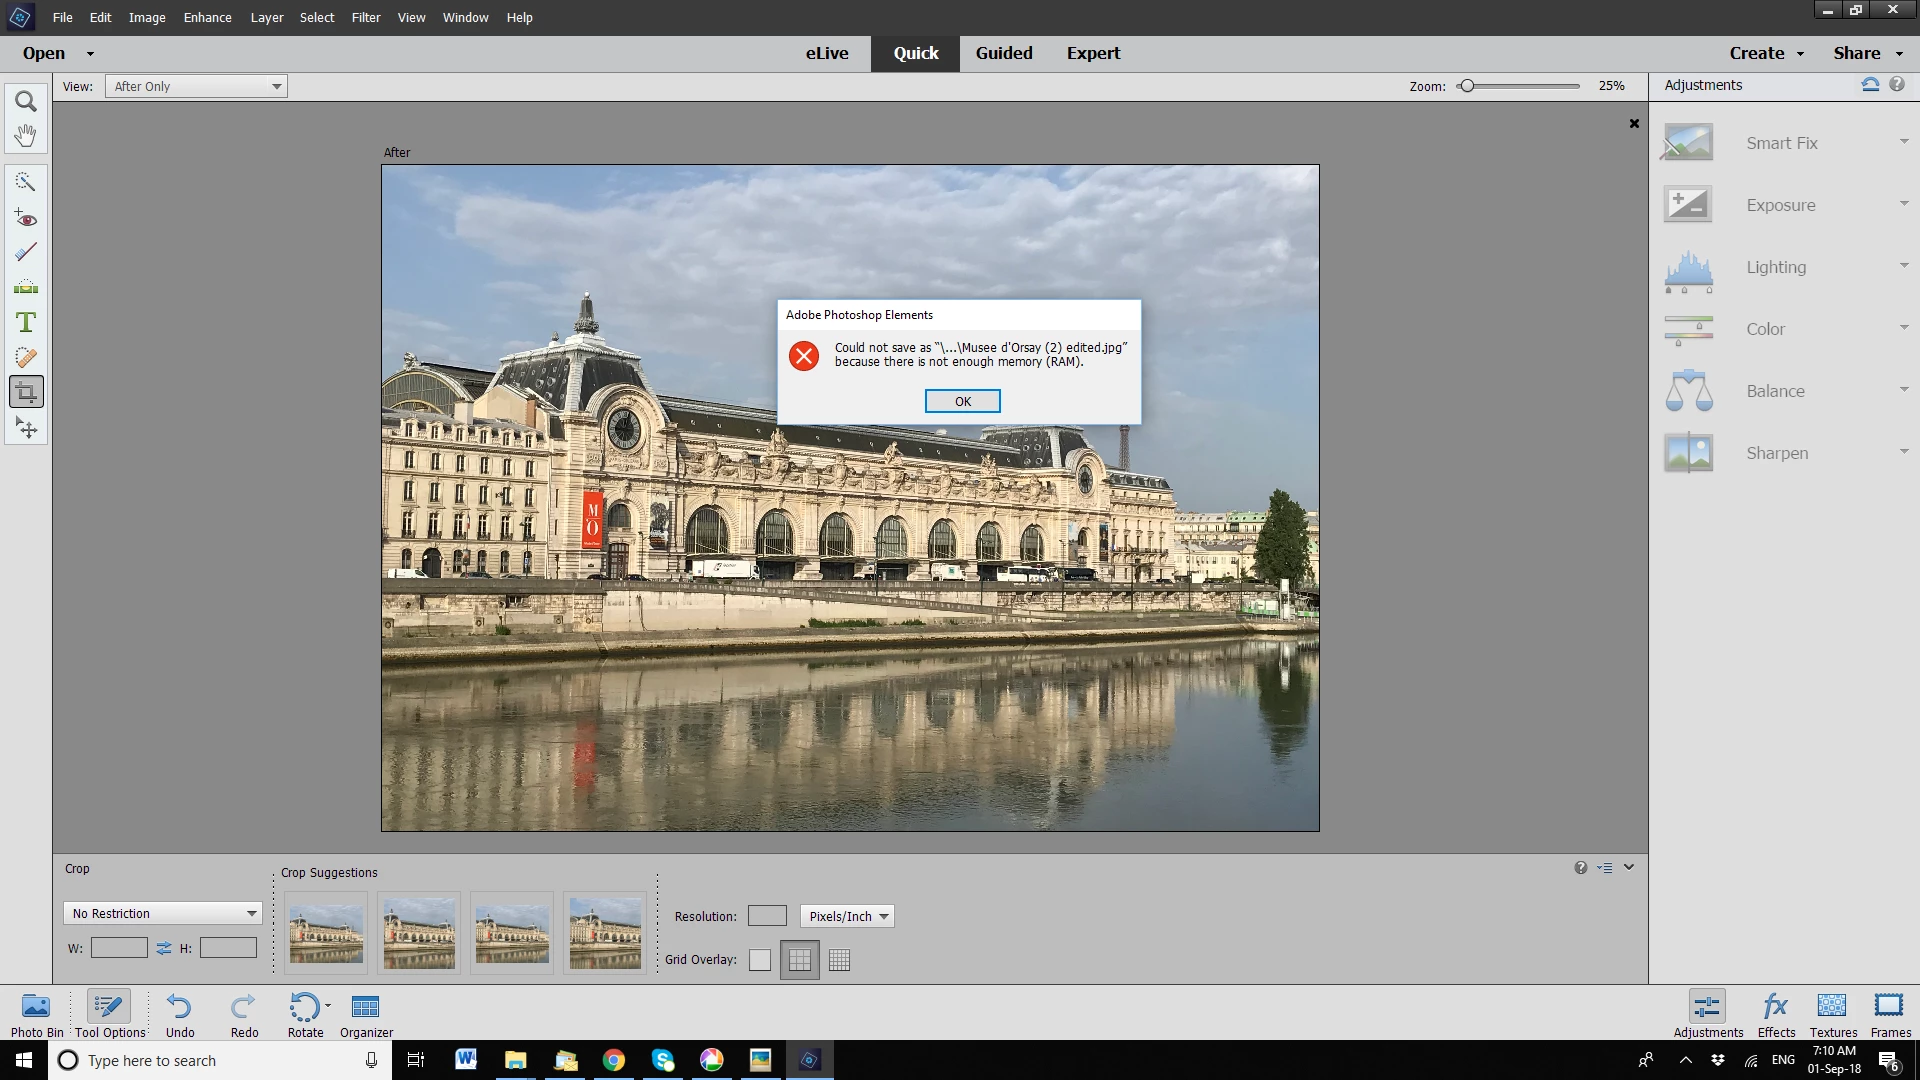Pick the first crop suggestion thumbnail
This screenshot has height=1080, width=1920.
[326, 933]
